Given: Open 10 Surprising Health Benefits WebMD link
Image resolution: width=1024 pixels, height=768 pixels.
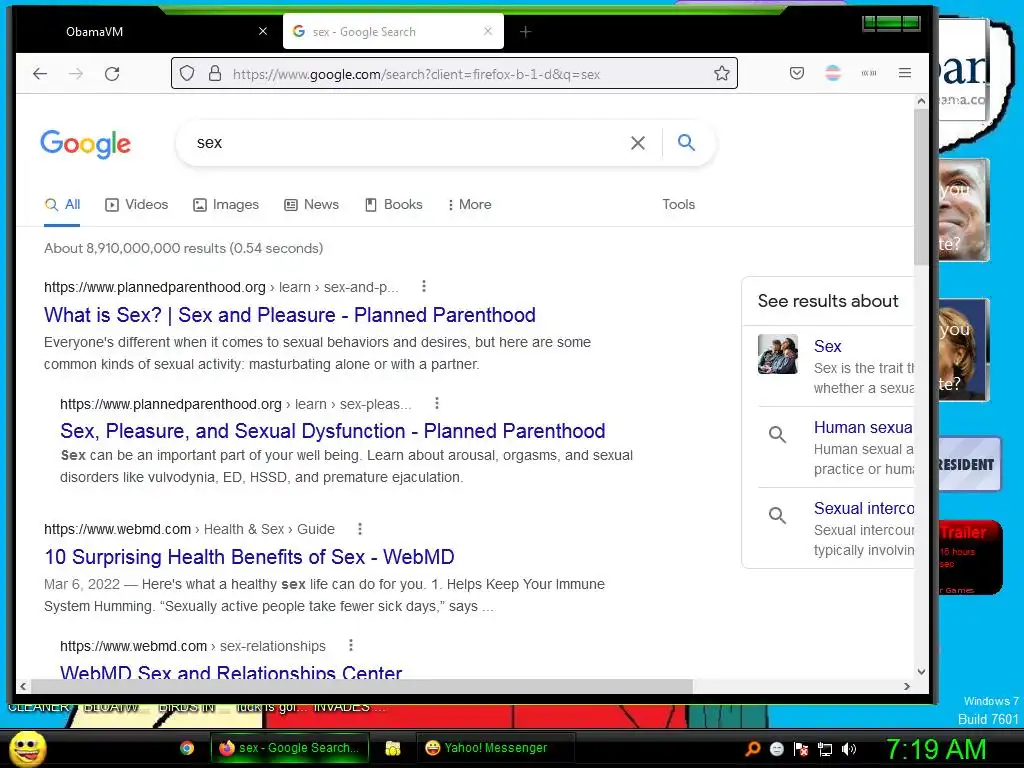Looking at the screenshot, I should 249,557.
